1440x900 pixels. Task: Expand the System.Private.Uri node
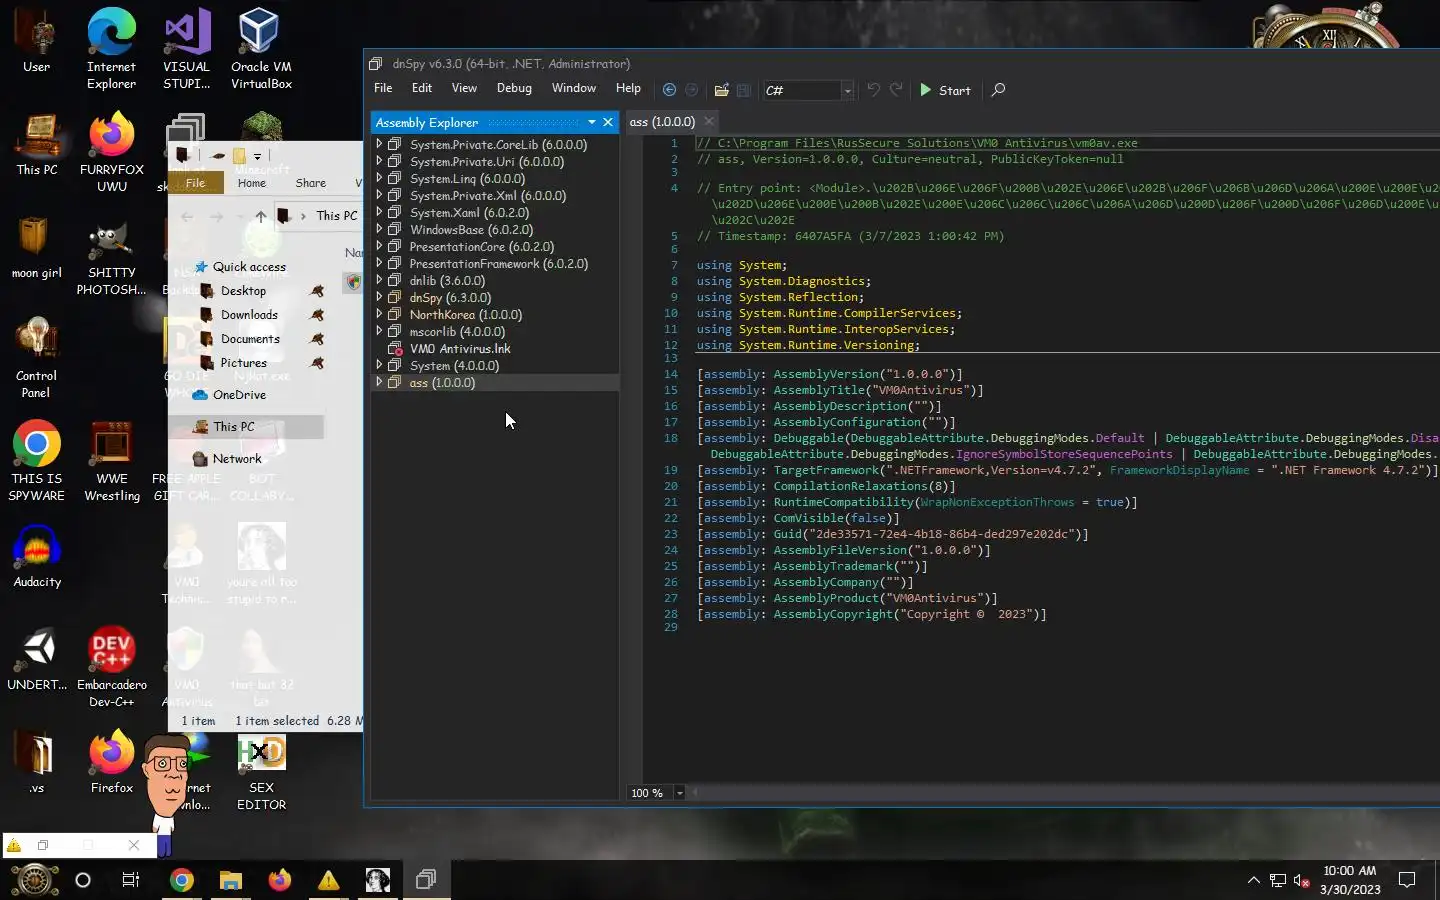pos(379,161)
